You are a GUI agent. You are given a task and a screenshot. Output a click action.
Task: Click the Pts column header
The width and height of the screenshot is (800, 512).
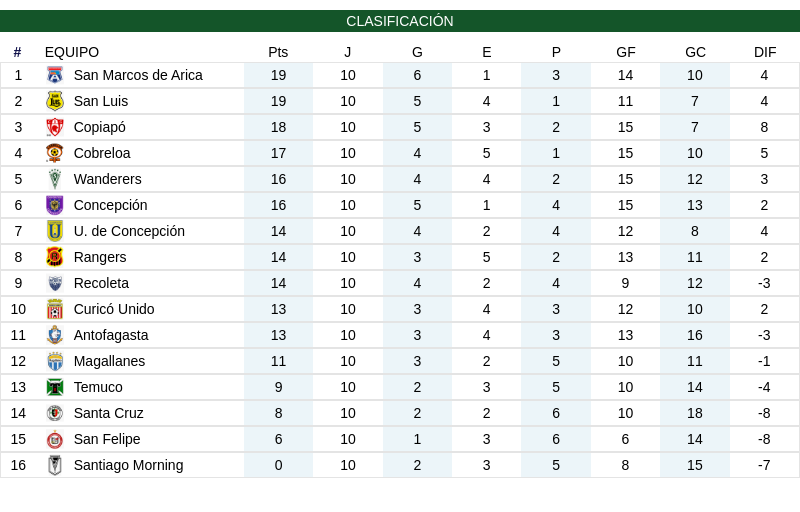click(278, 52)
